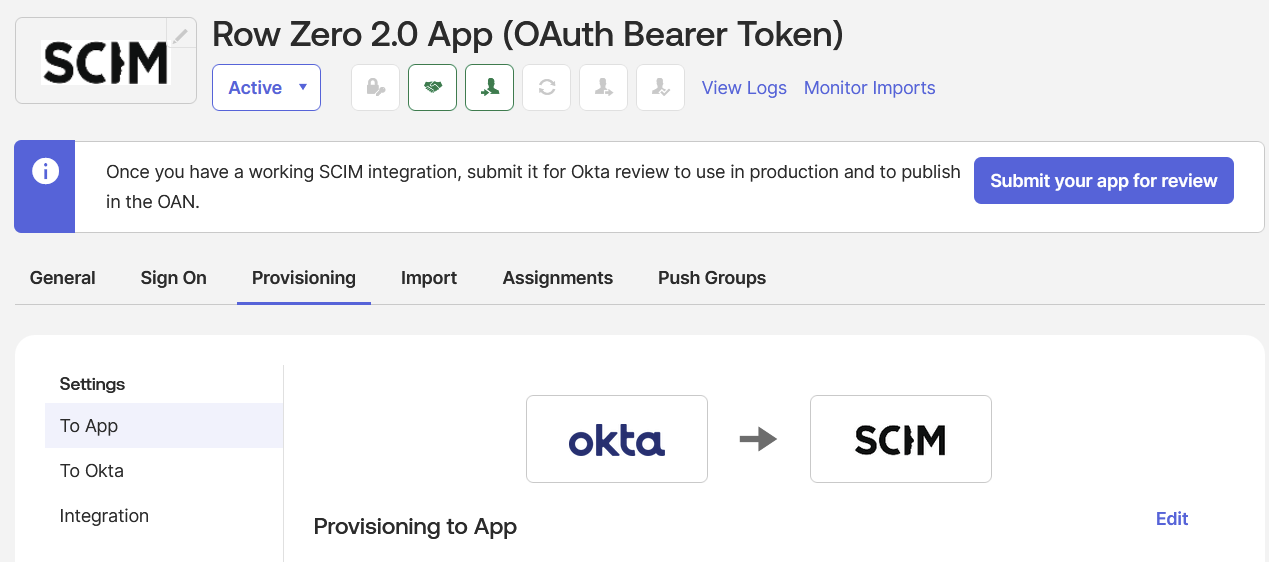The width and height of the screenshot is (1269, 562).
Task: Click the Row Zero 2.0 App title
Action: 528,35
